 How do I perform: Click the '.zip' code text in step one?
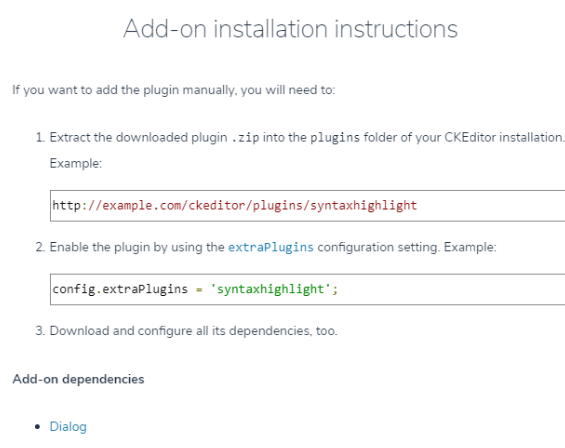(x=245, y=138)
